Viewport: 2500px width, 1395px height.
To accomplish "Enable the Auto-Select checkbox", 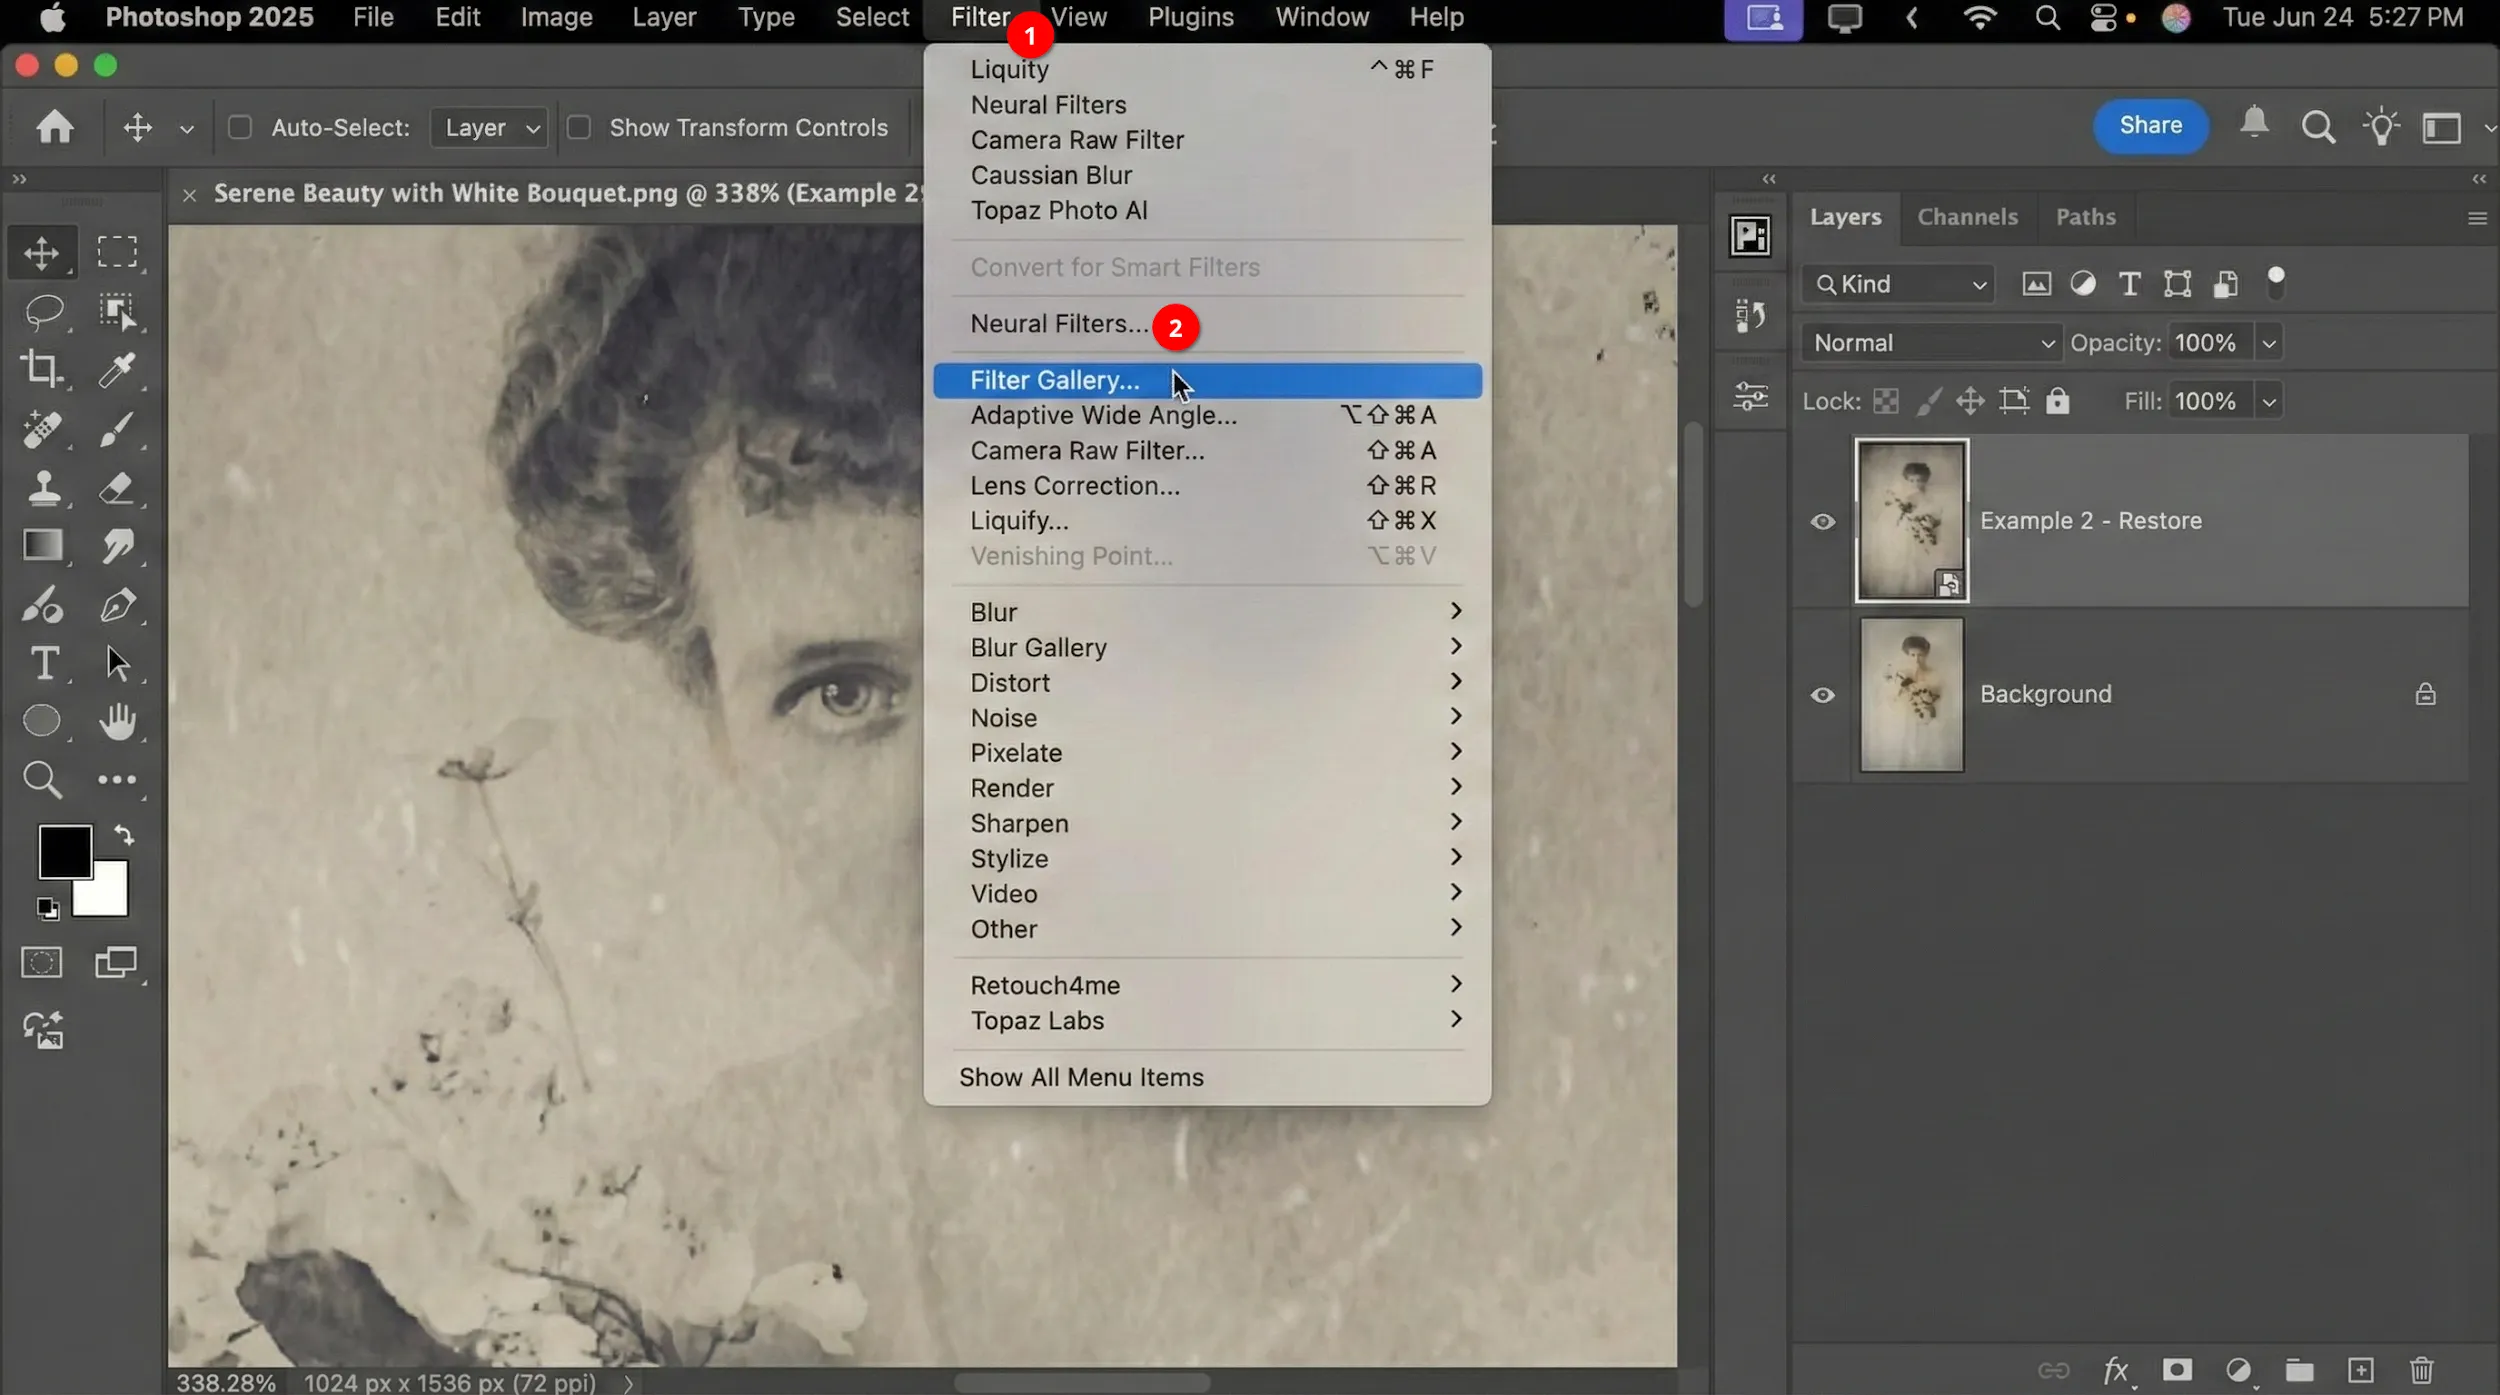I will [x=240, y=127].
